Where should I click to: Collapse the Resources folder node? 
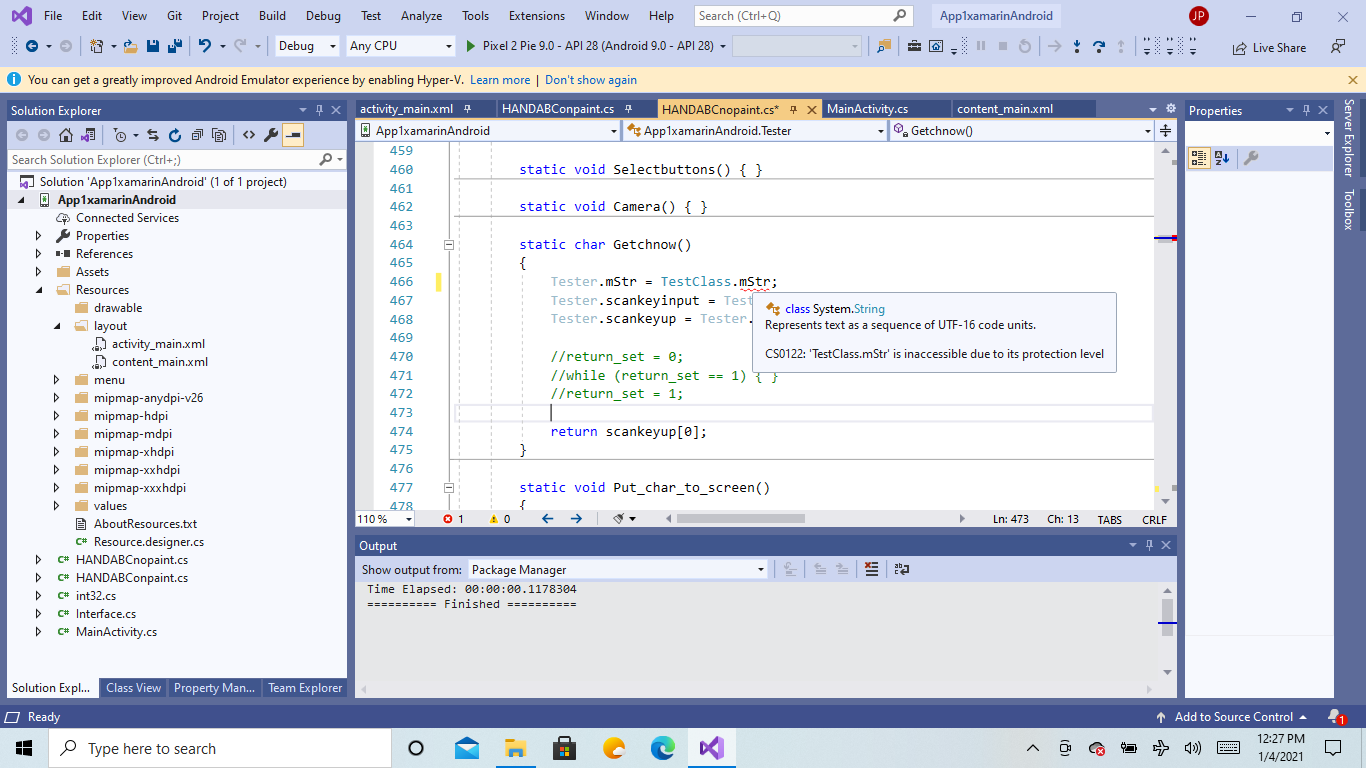39,290
